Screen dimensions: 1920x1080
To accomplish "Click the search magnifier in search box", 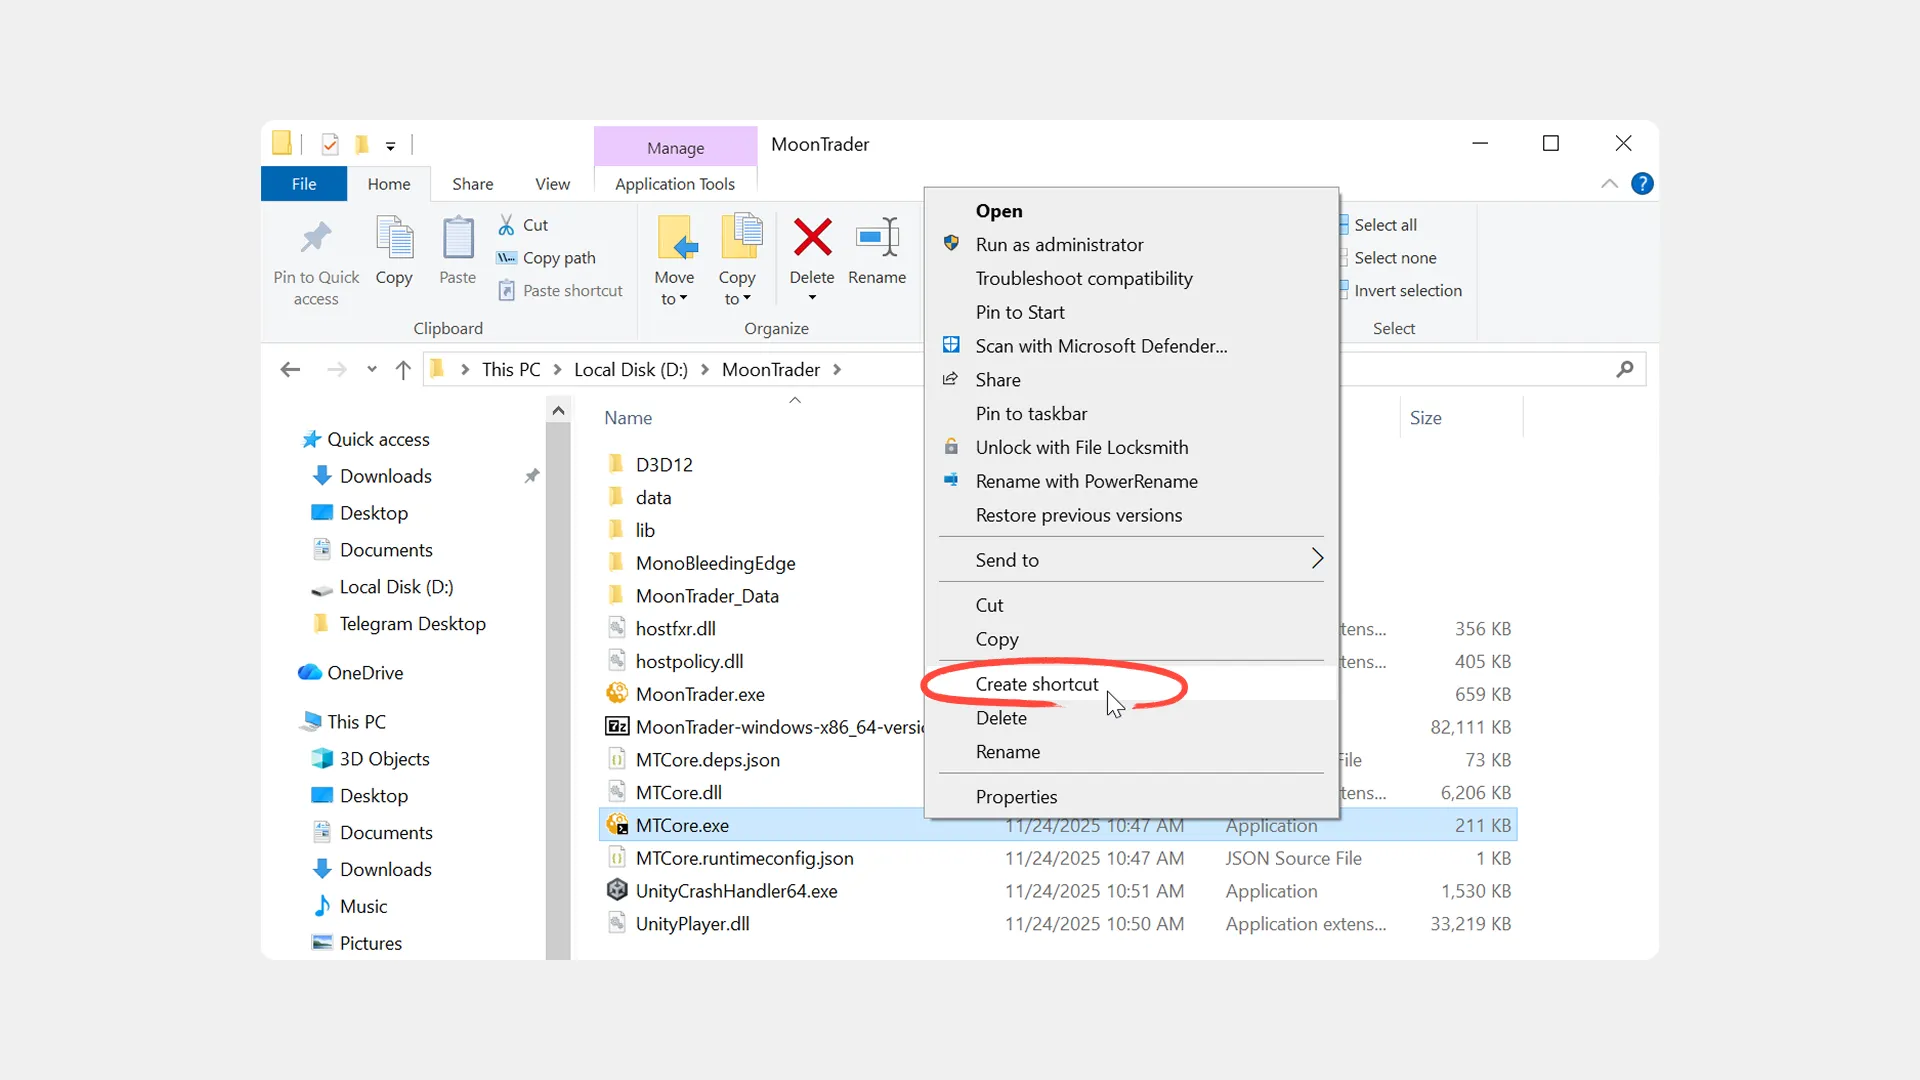I will 1625,370.
